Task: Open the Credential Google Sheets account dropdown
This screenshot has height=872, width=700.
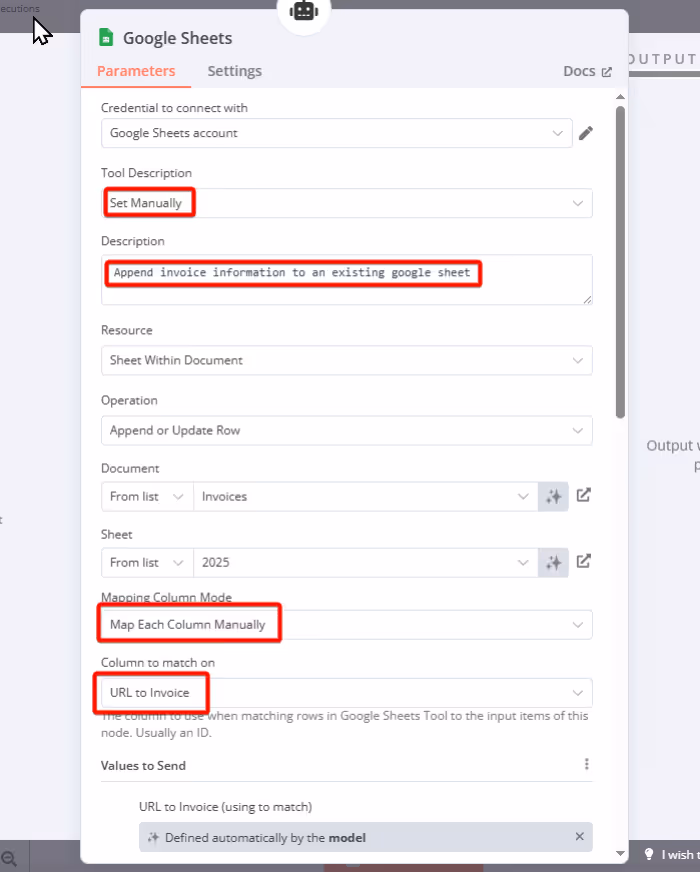Action: click(x=336, y=133)
